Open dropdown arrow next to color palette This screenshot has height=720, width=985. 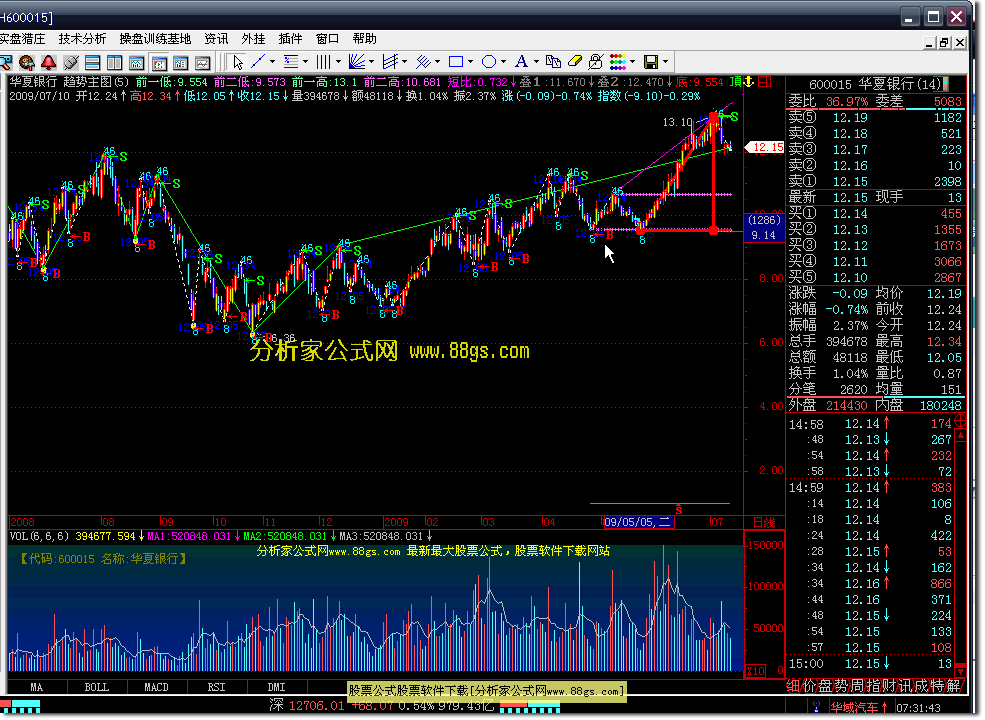coord(633,62)
